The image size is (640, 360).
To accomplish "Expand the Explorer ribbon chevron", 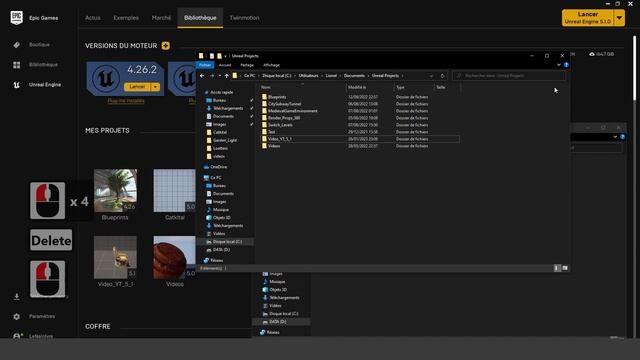I will 559,65.
